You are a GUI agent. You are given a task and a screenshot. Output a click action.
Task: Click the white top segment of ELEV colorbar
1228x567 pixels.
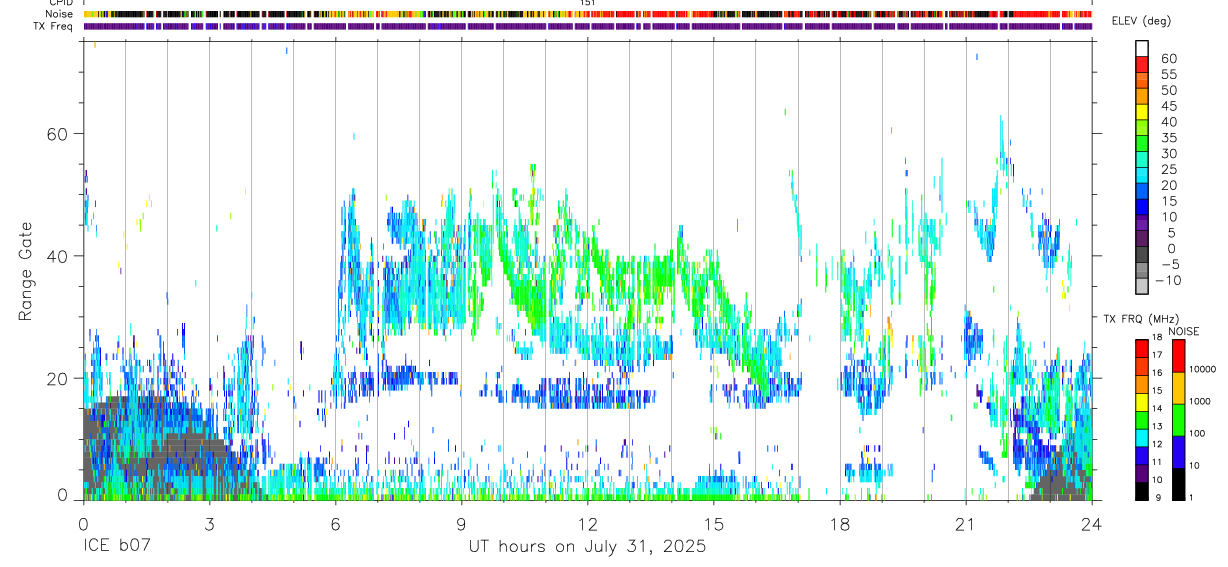(x=1142, y=49)
